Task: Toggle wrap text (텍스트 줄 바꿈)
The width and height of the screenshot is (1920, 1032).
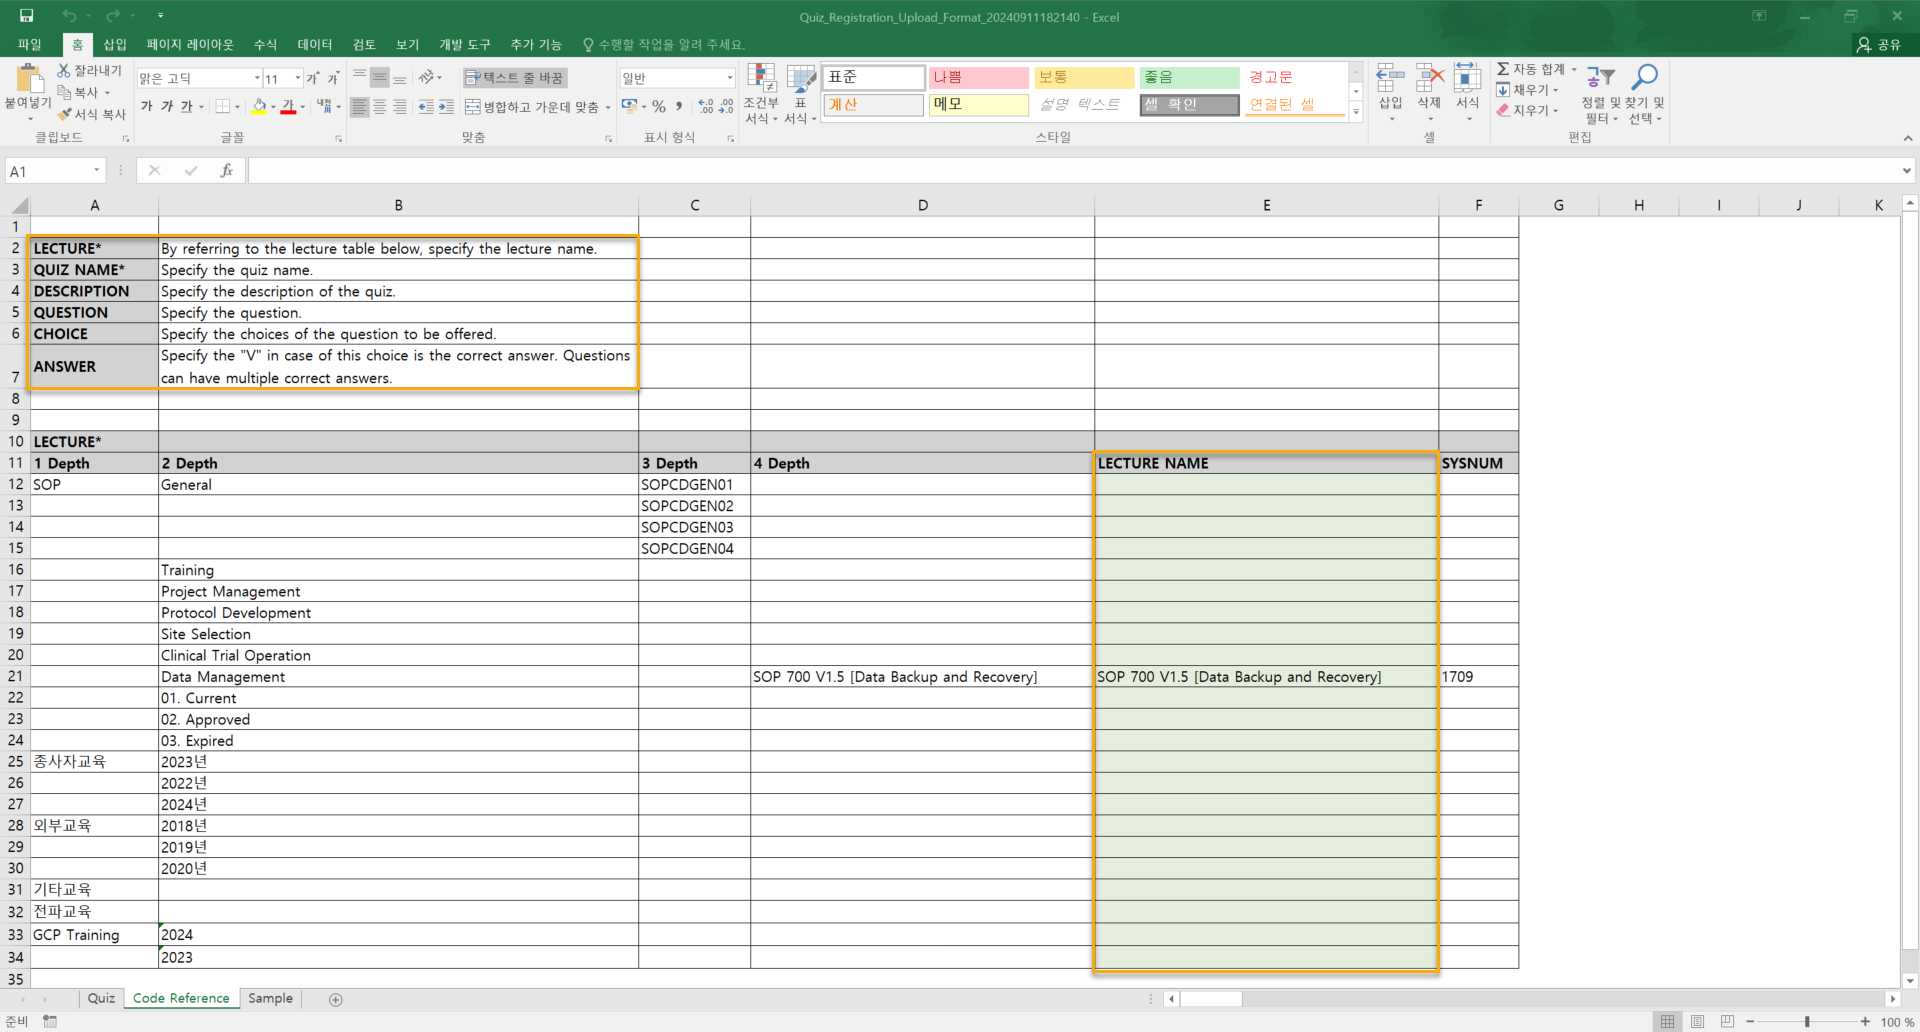Action: click(x=515, y=78)
